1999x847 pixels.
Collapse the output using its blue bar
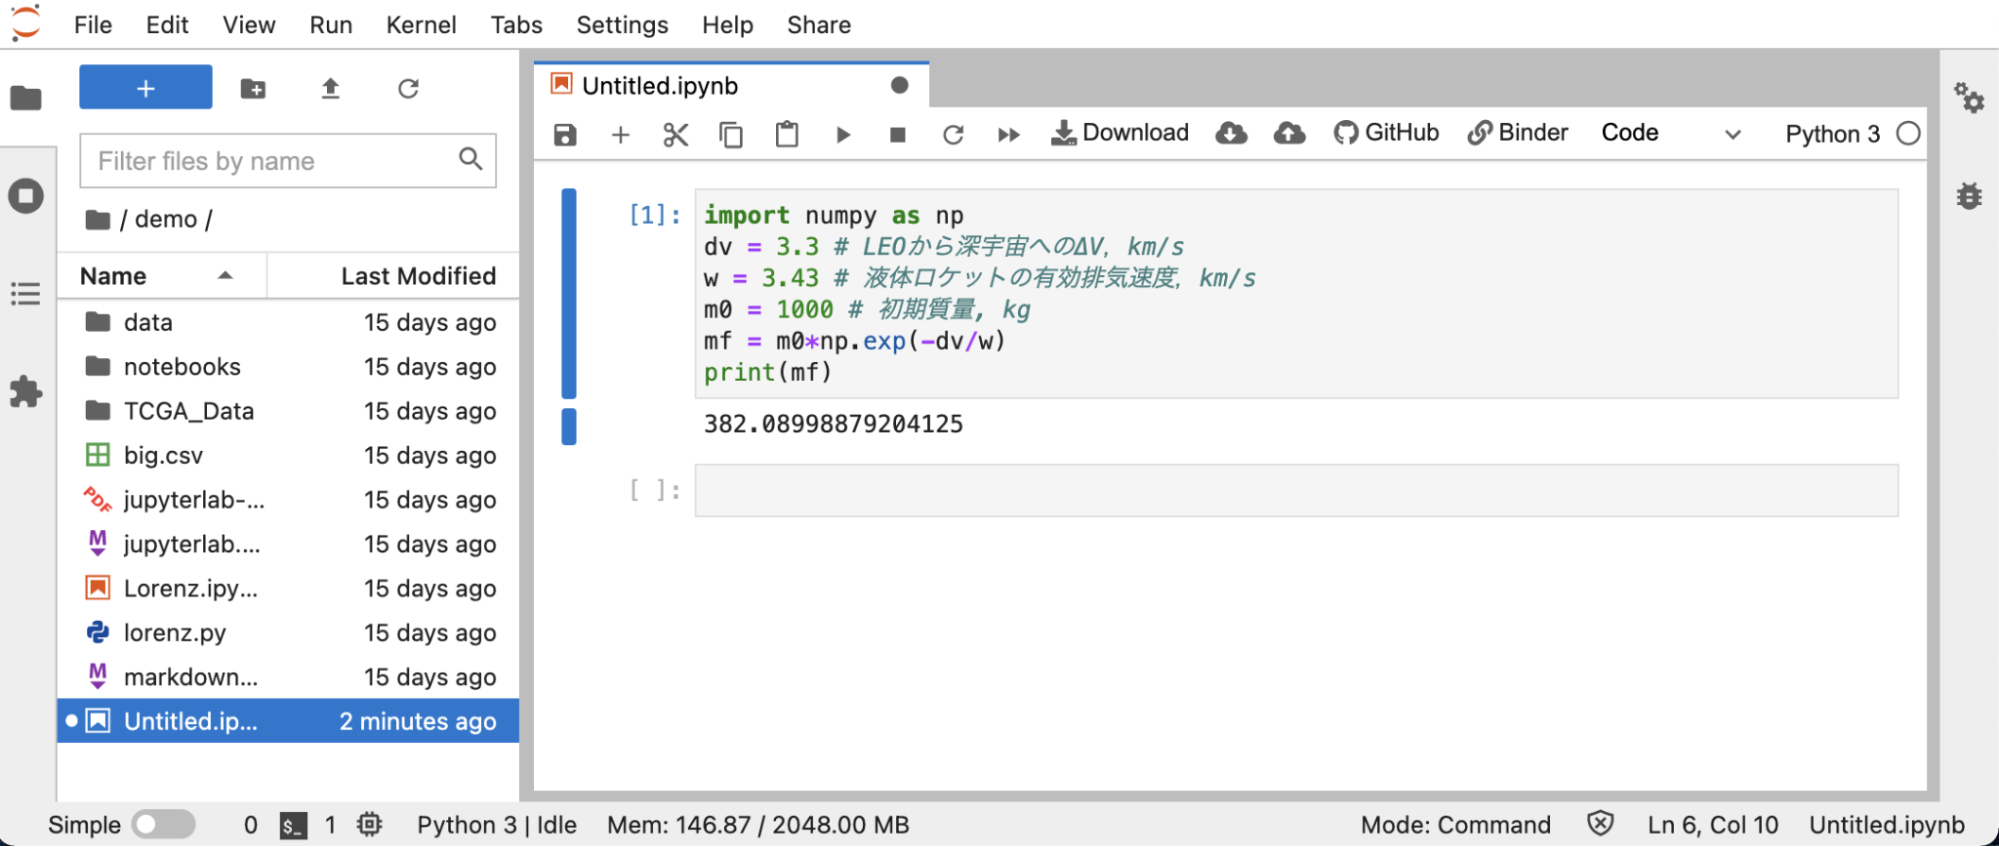(x=569, y=426)
